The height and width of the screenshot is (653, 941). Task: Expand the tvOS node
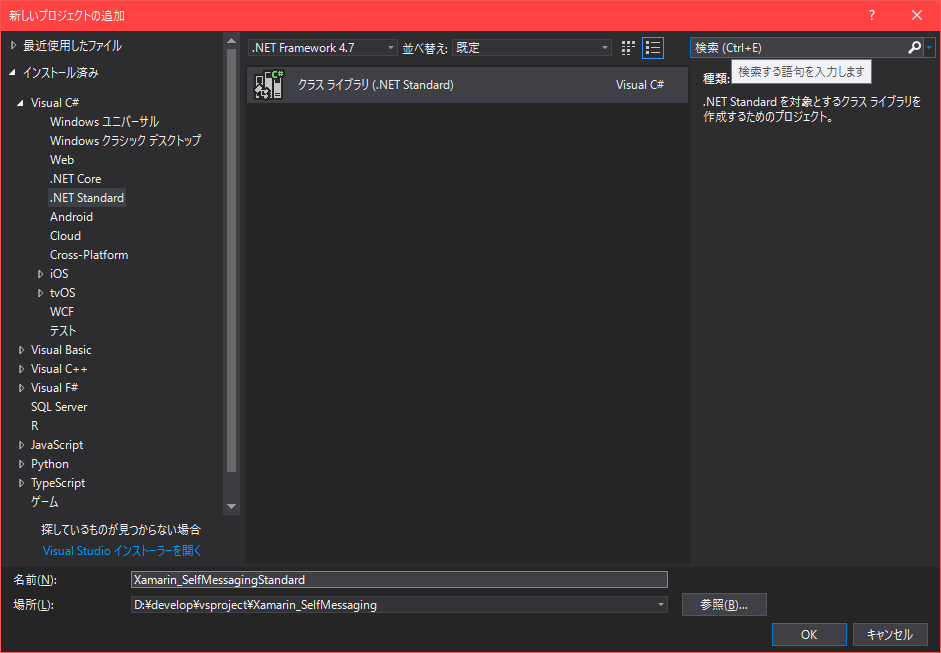(40, 293)
